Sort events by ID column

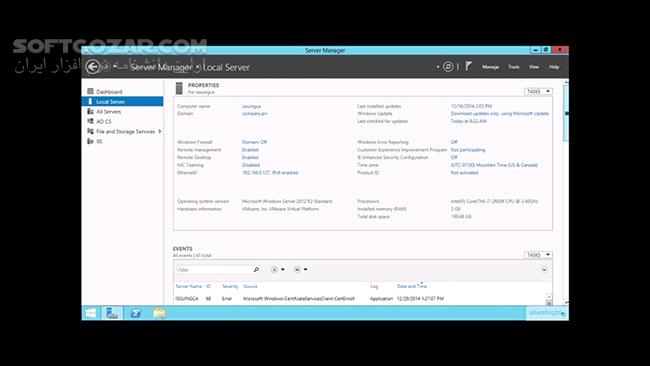[x=209, y=286]
